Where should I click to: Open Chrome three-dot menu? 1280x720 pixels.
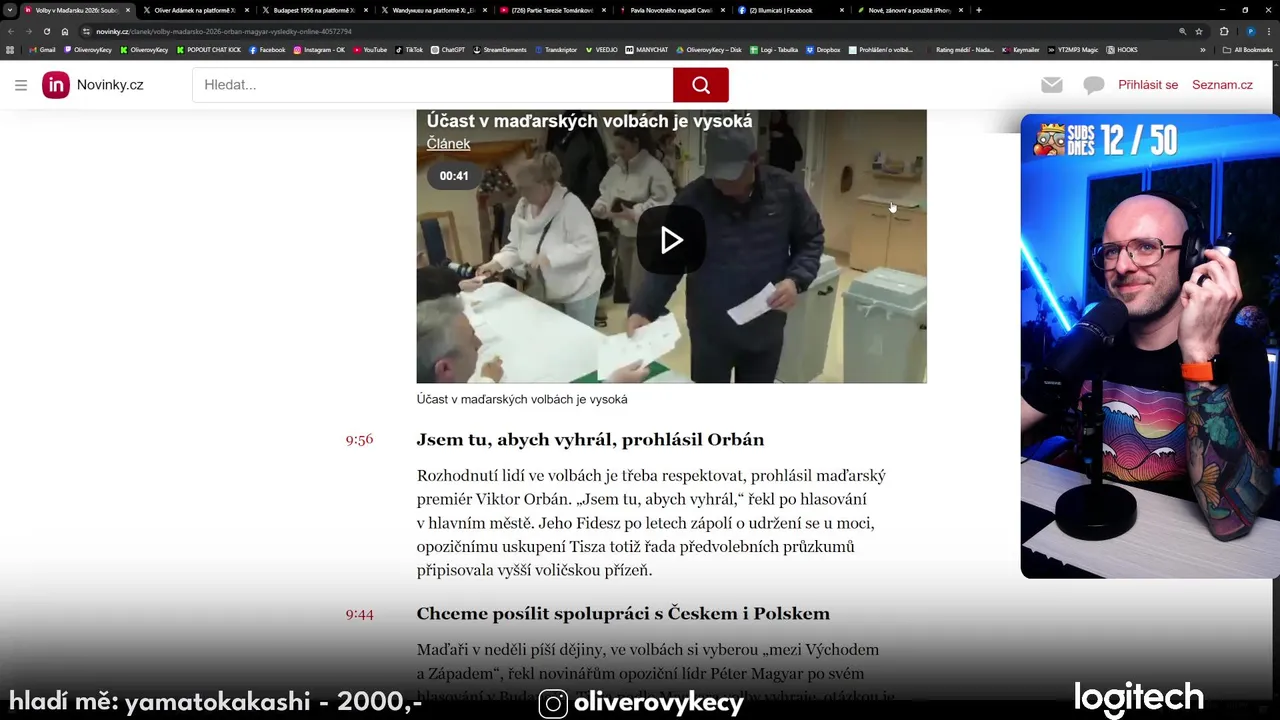coord(1270,31)
